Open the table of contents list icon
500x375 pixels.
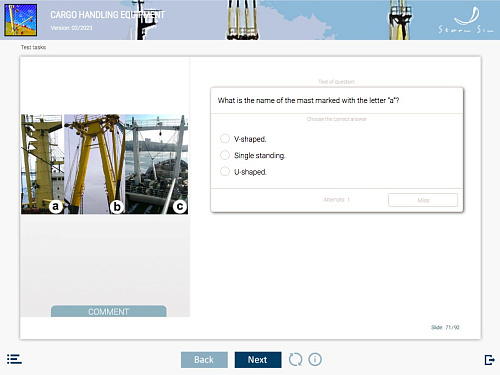pyautogui.click(x=14, y=359)
